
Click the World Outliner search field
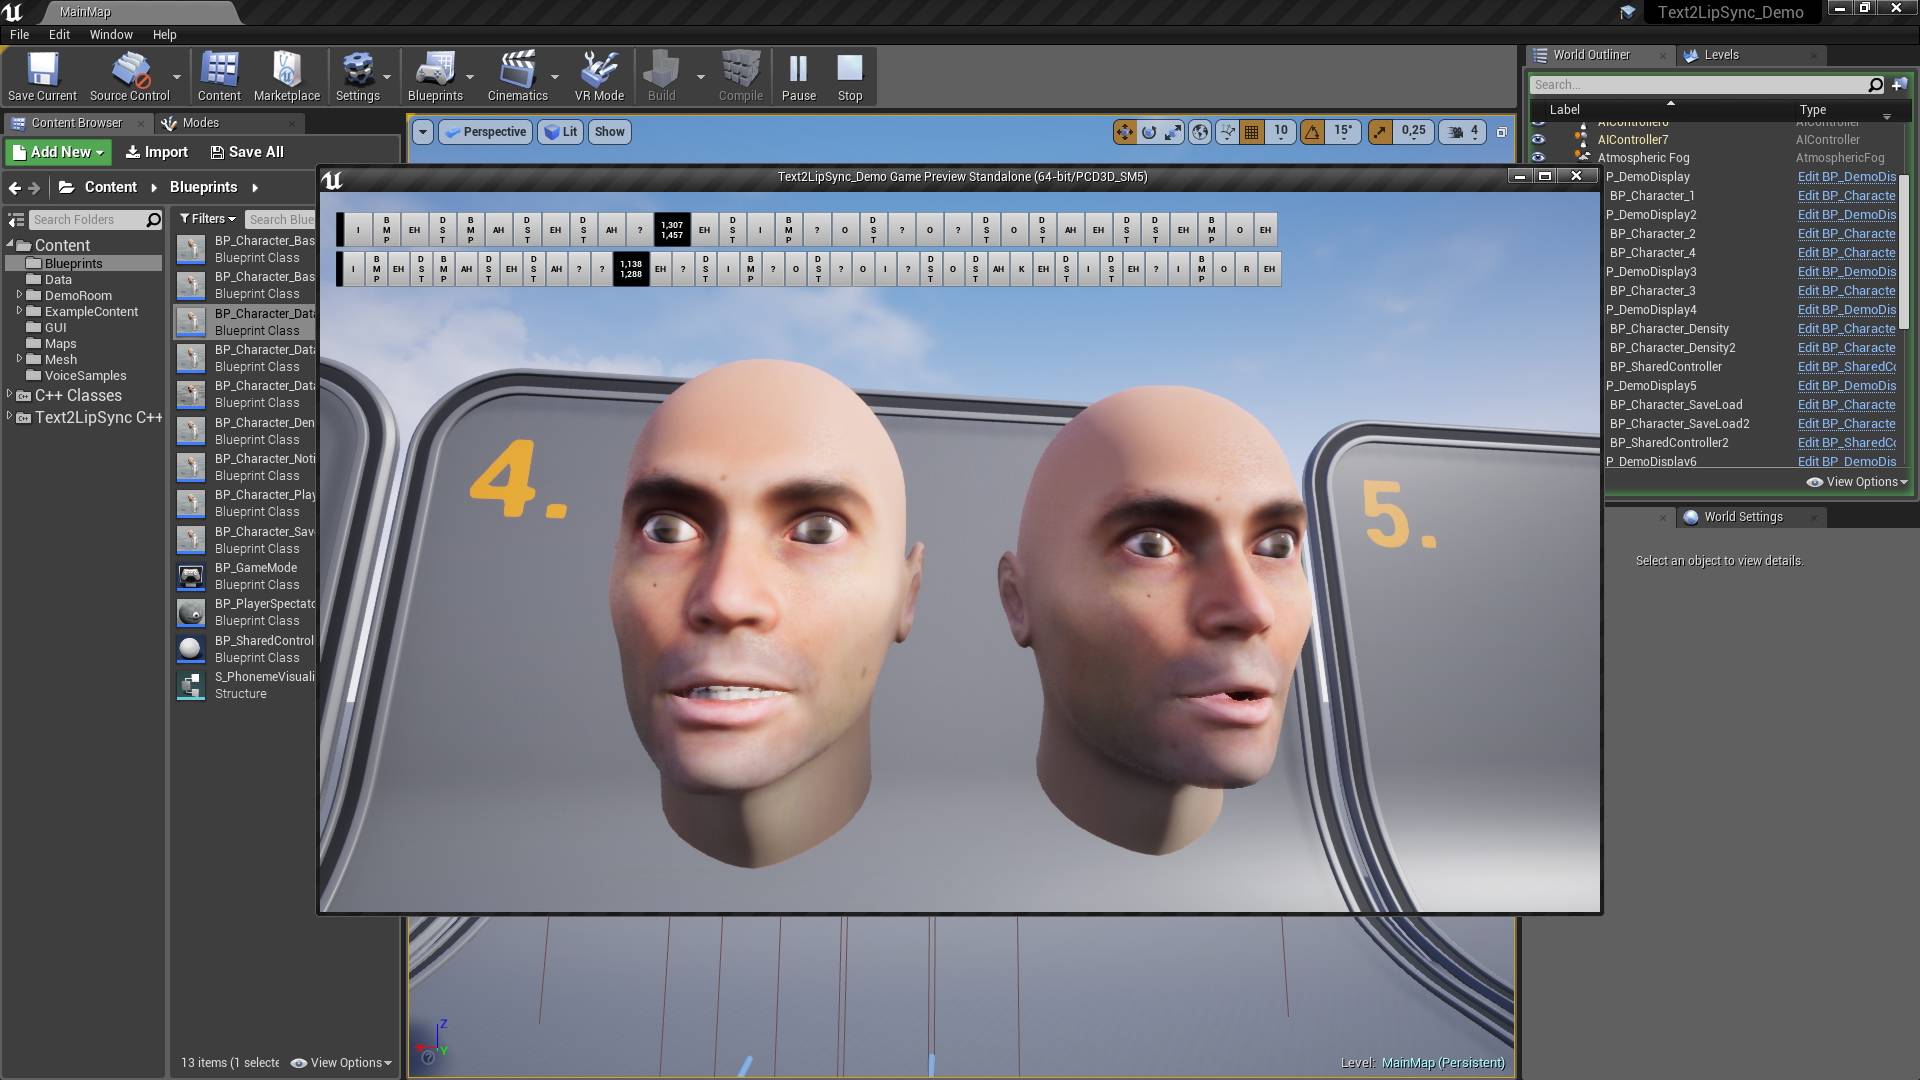tap(1698, 85)
